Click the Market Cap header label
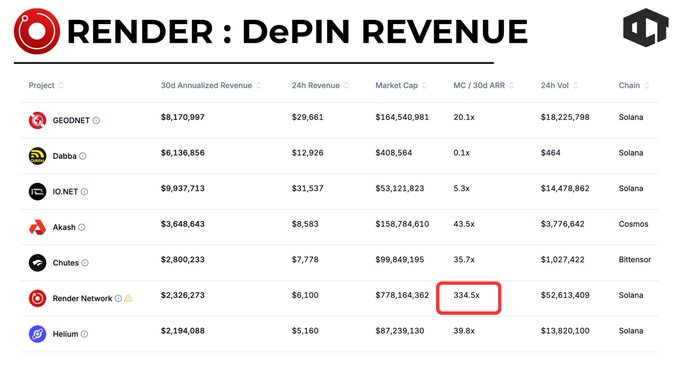 (x=397, y=85)
